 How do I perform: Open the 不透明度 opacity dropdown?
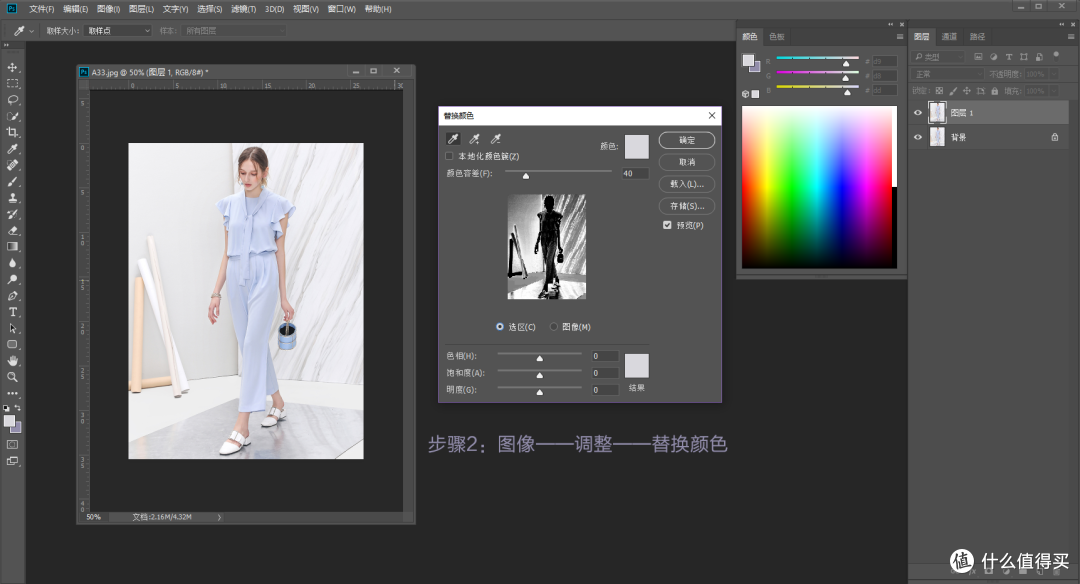tap(1056, 73)
